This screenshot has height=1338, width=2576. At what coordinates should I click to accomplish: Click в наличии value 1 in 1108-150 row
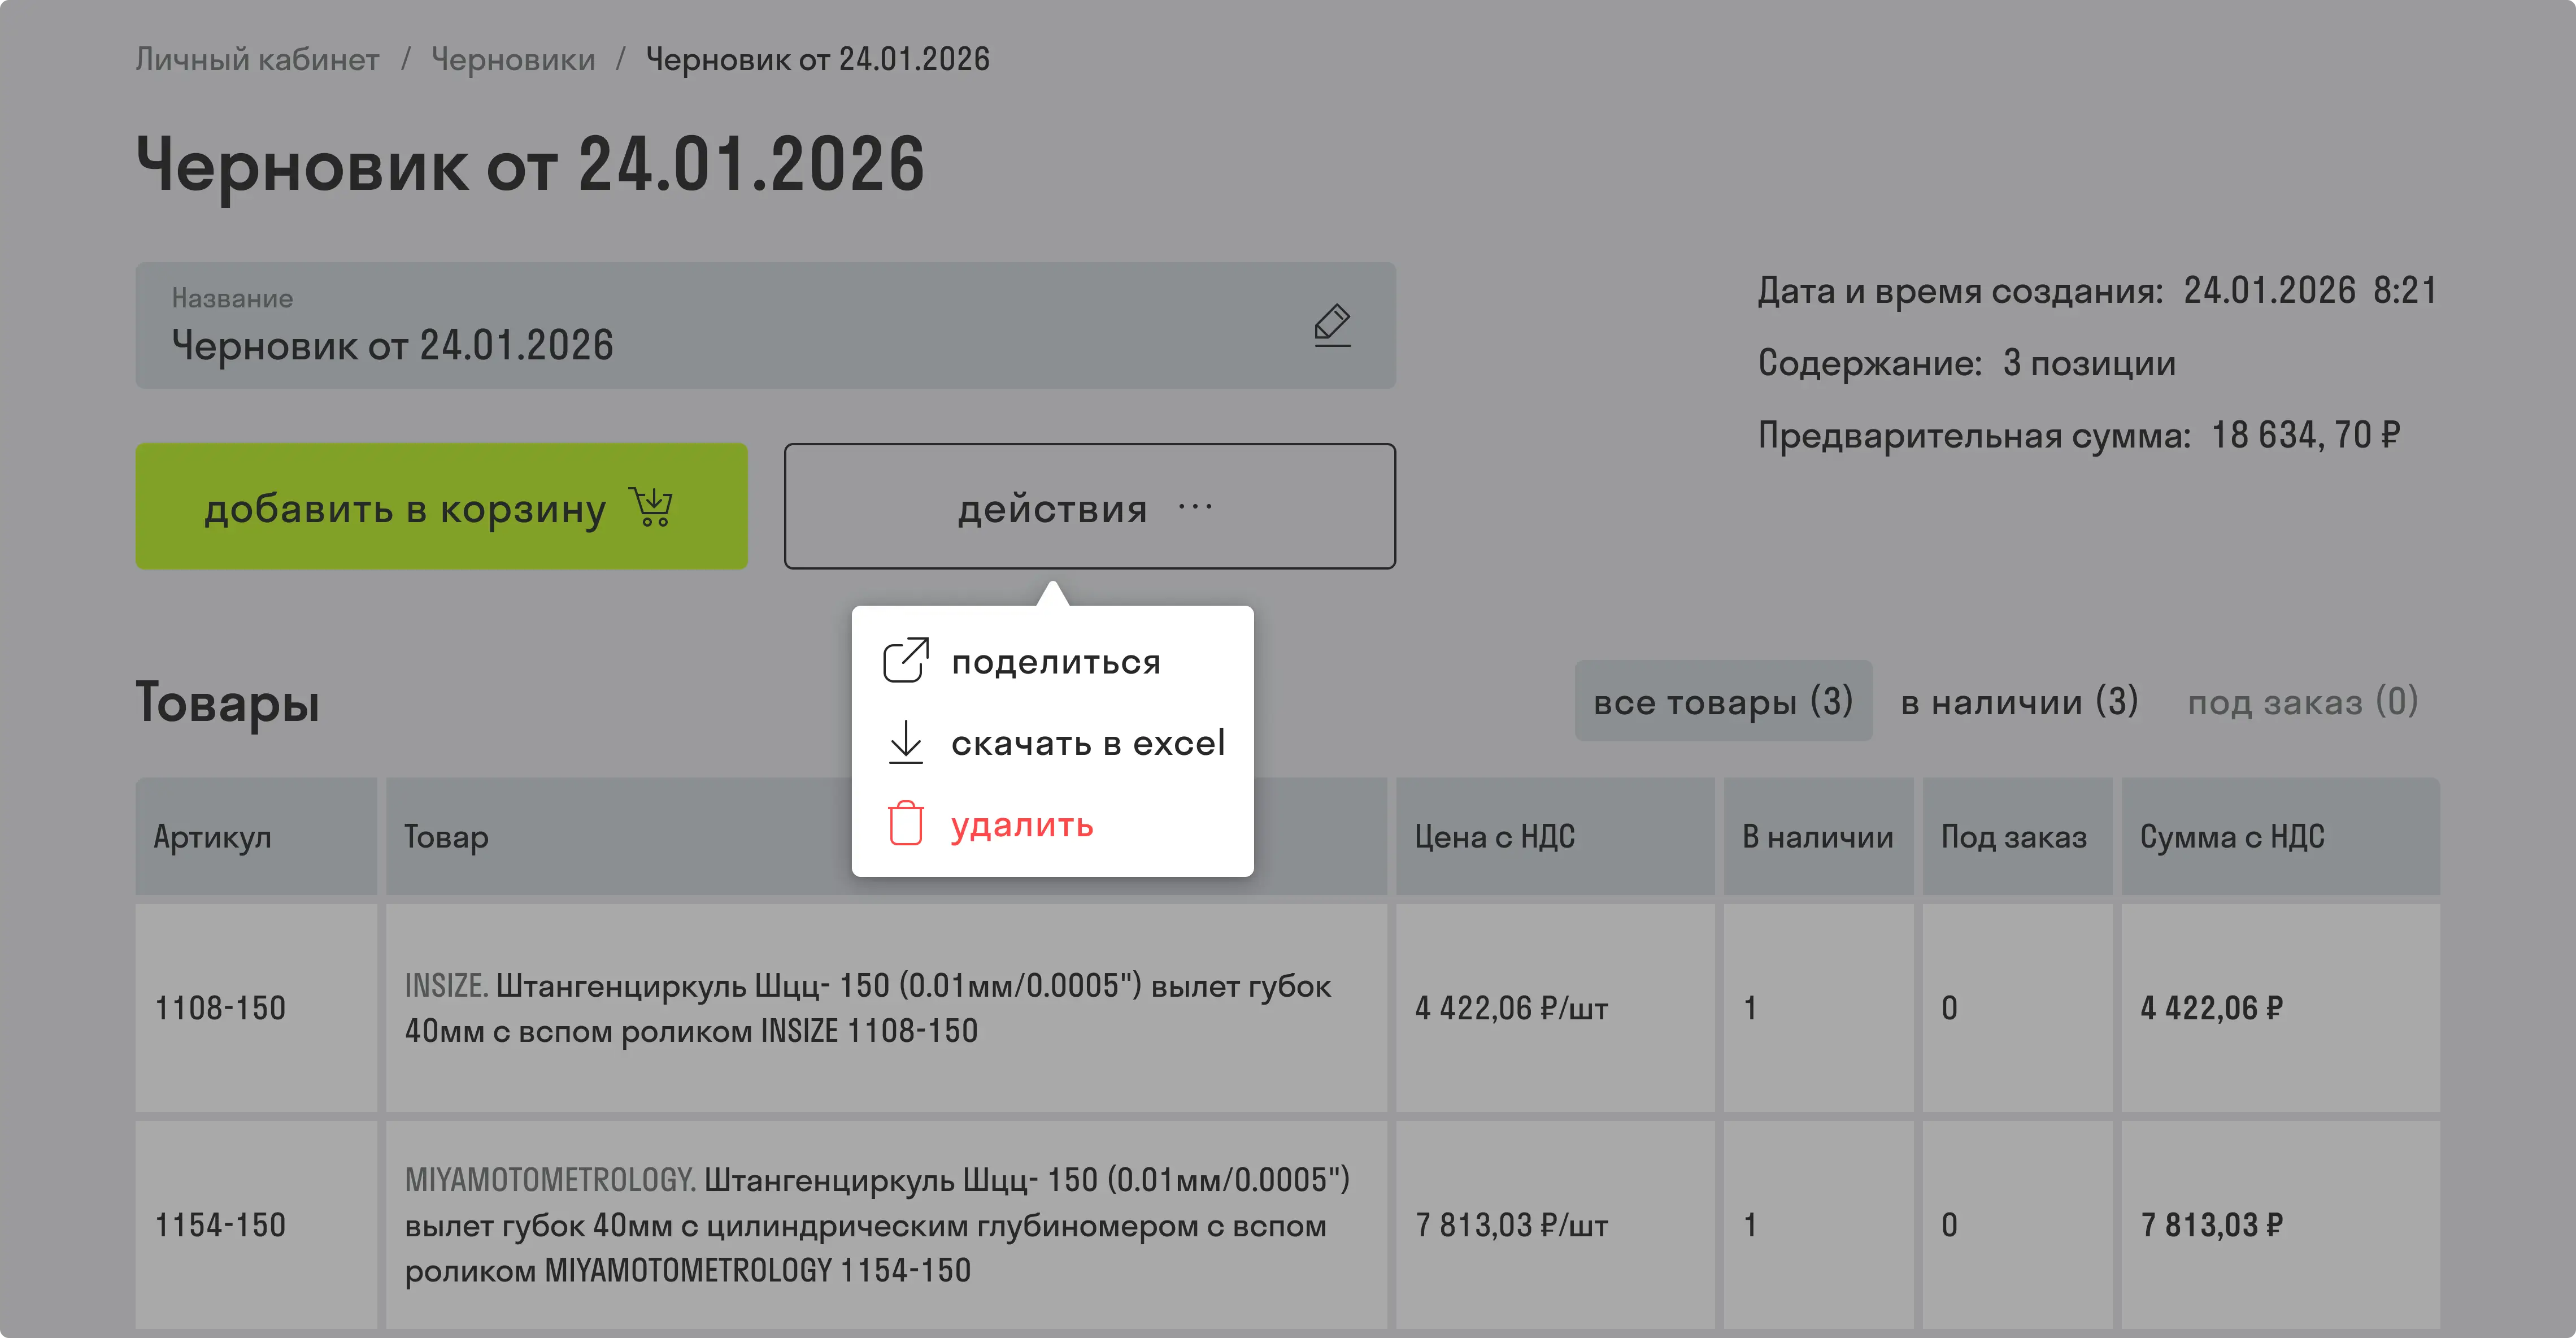pyautogui.click(x=1750, y=1008)
